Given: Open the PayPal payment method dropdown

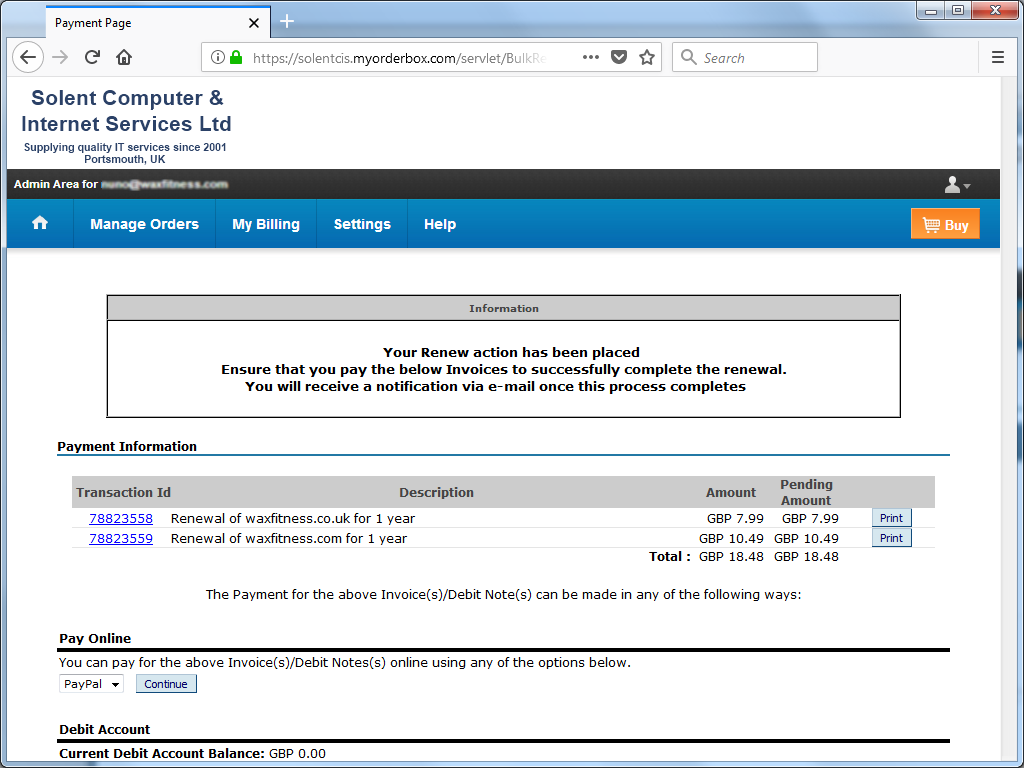Looking at the screenshot, I should tap(91, 684).
